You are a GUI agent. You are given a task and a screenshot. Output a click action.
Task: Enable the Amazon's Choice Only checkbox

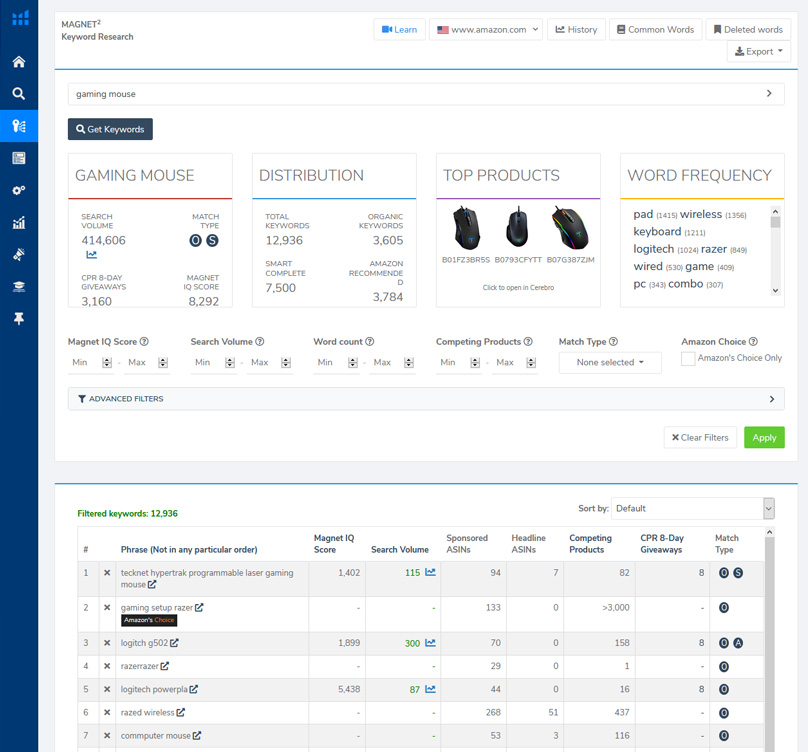click(688, 358)
